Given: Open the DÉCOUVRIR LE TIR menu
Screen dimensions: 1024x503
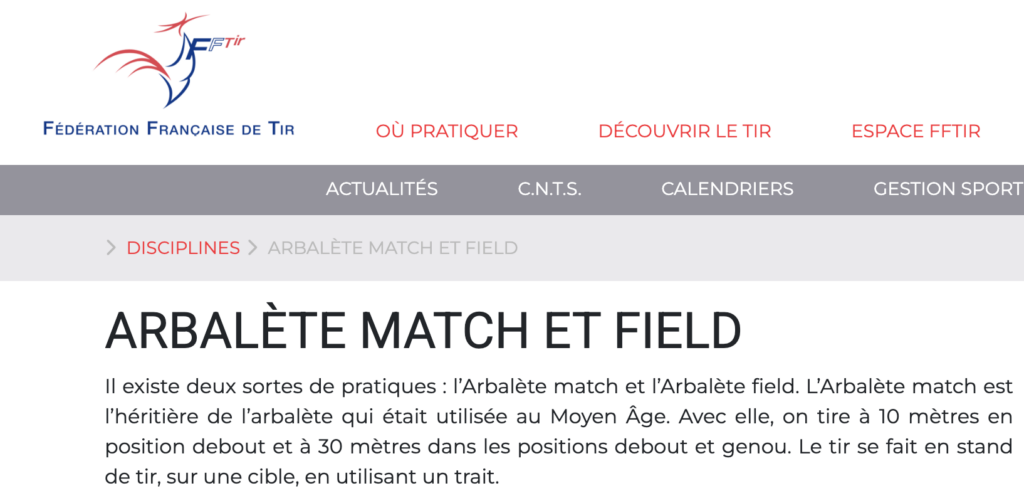Looking at the screenshot, I should click(684, 131).
